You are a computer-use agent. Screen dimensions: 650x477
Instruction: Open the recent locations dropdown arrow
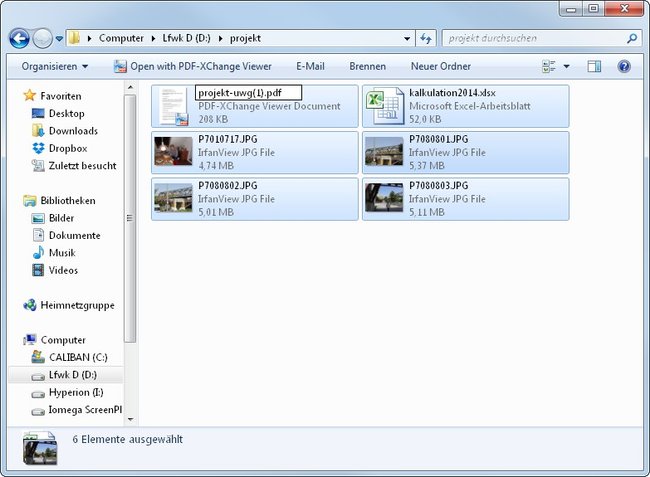pos(59,39)
